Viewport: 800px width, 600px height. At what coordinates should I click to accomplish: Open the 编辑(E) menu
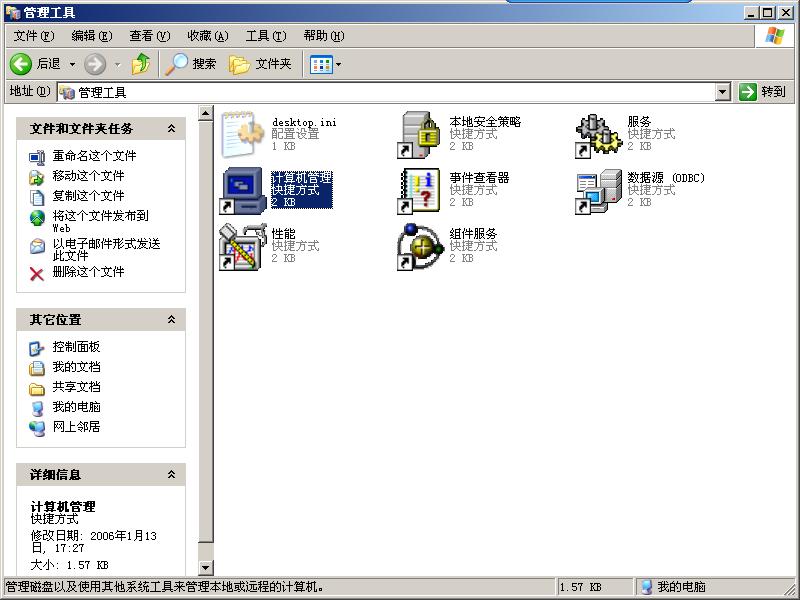tap(92, 36)
